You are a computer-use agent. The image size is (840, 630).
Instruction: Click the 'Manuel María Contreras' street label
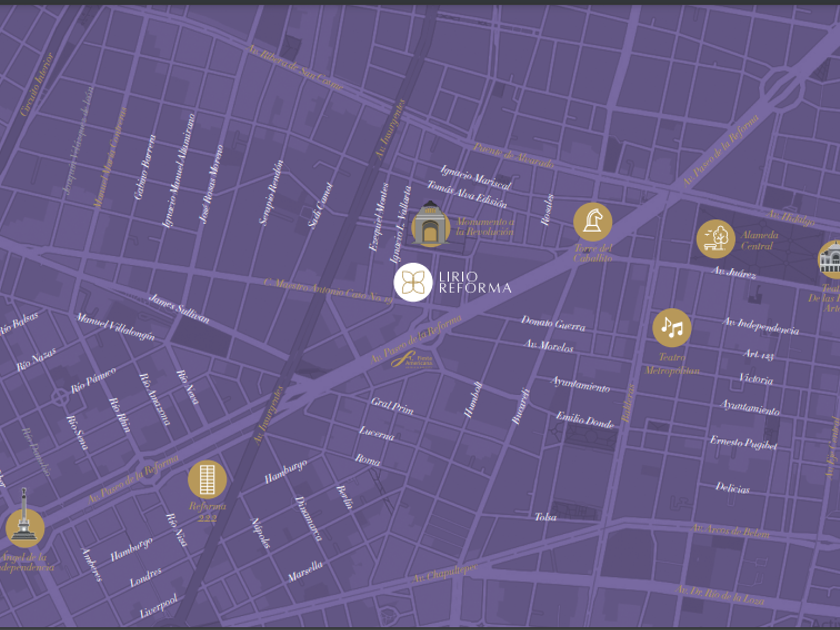point(110,157)
